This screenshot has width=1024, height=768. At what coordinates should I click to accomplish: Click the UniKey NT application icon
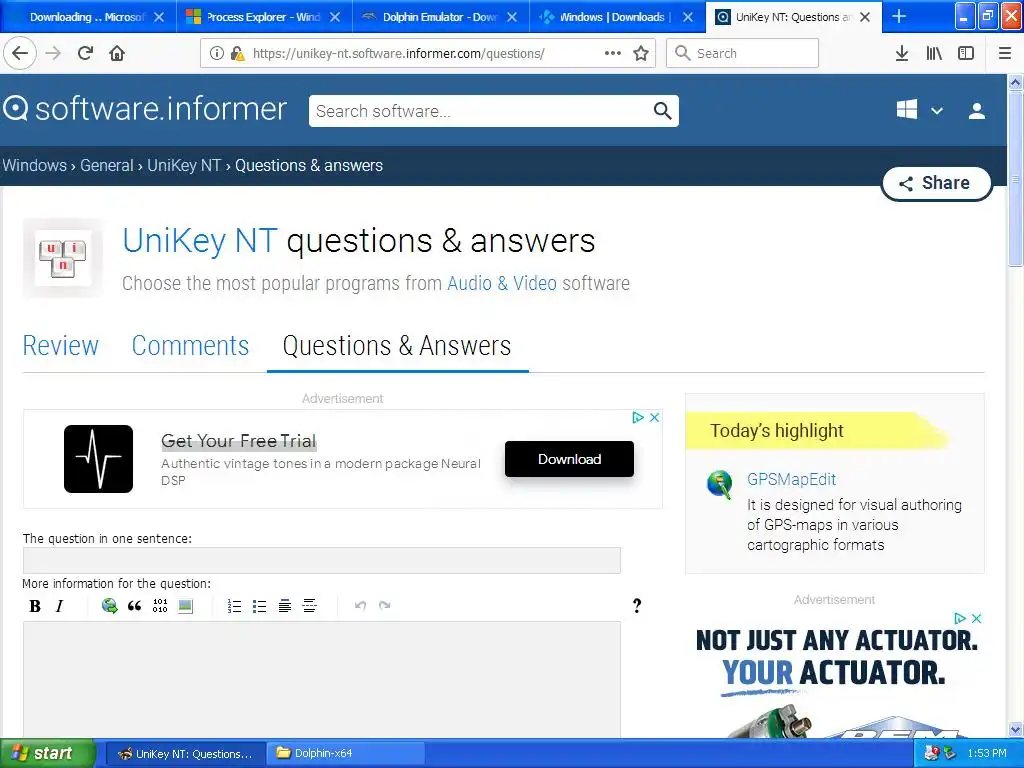pyautogui.click(x=63, y=257)
